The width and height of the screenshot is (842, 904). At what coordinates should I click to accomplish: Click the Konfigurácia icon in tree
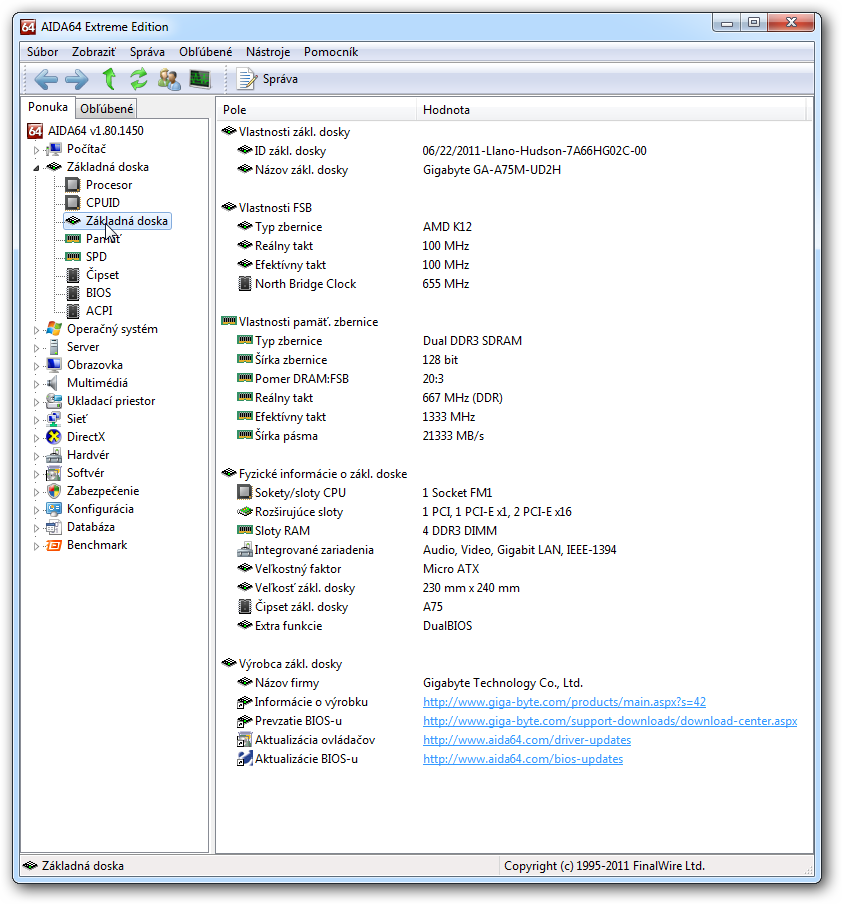[54, 509]
